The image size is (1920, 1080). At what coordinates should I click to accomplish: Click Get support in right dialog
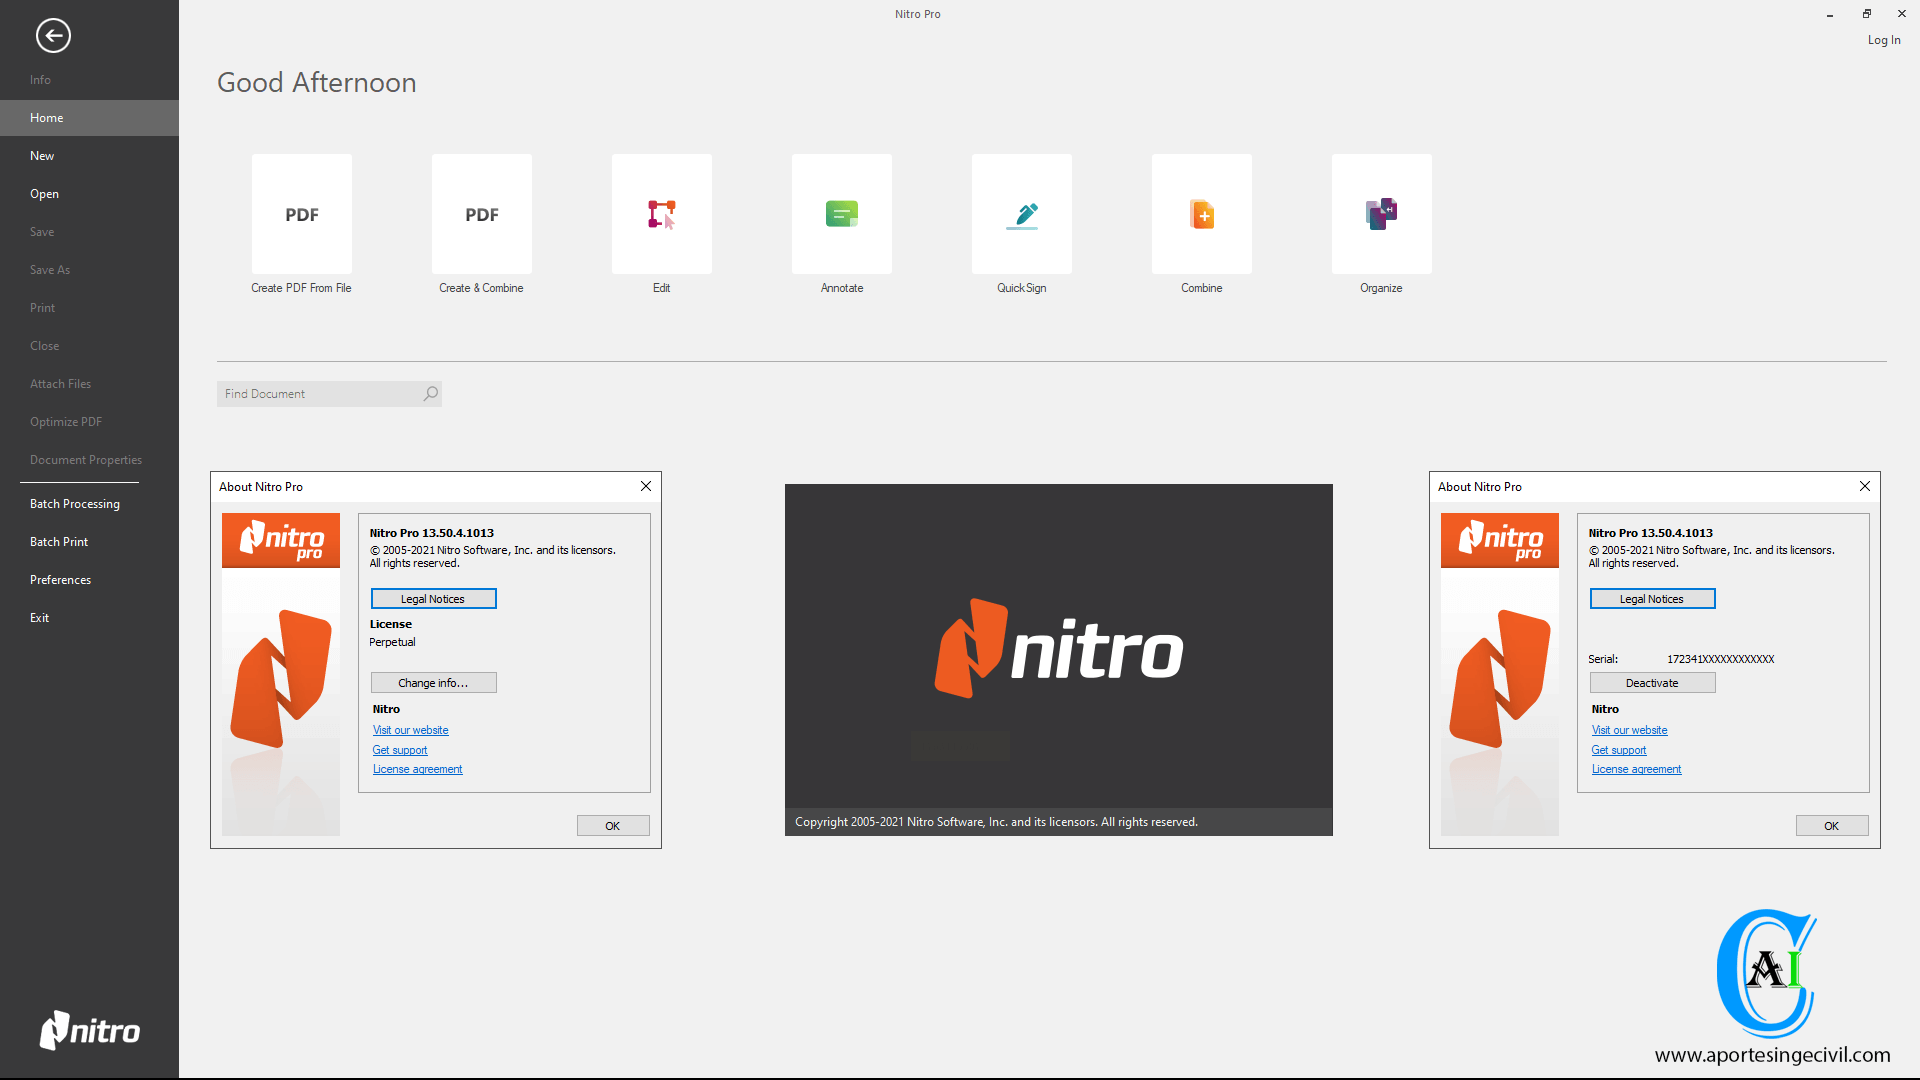click(x=1618, y=750)
